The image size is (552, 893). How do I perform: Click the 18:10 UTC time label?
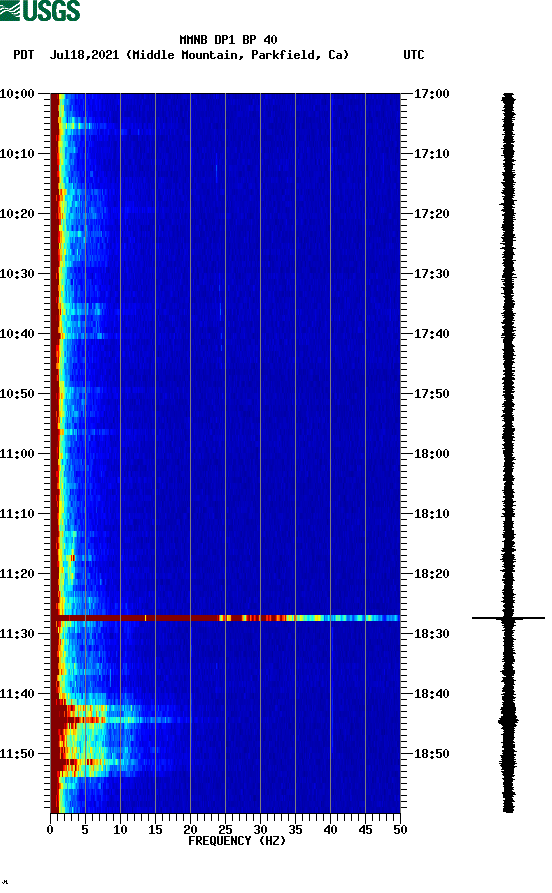pyautogui.click(x=431, y=514)
